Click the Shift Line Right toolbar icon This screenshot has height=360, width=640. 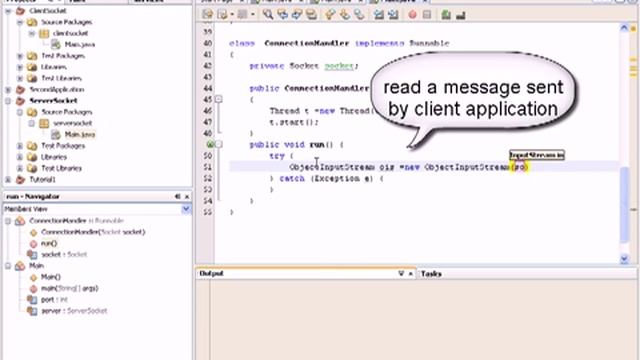pos(393,15)
